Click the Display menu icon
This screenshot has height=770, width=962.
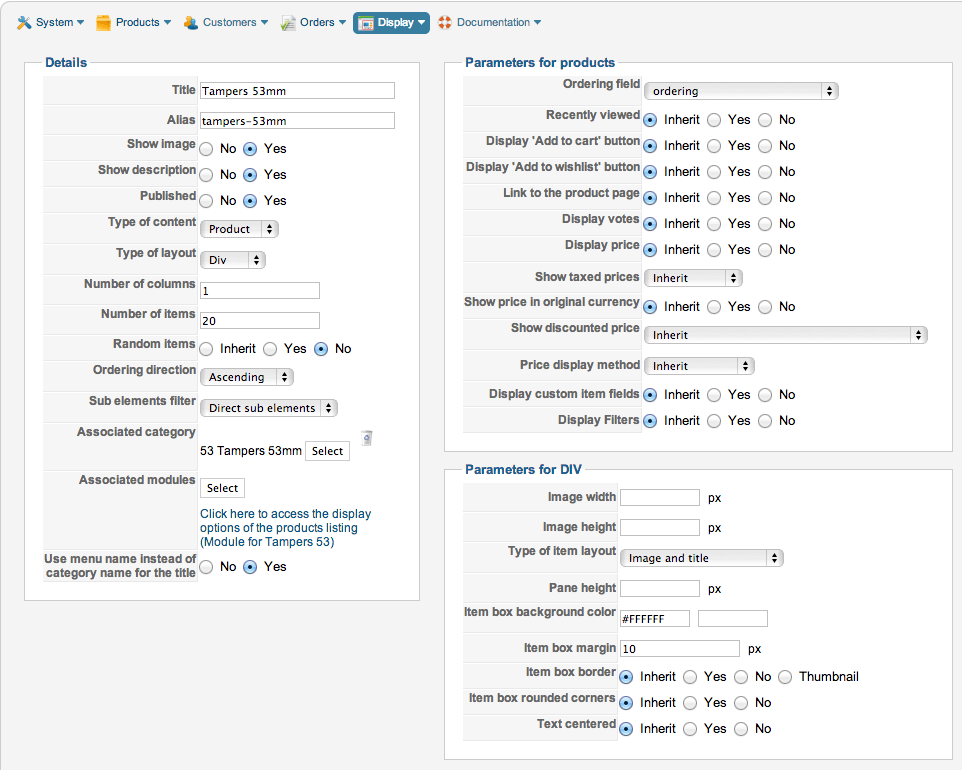pos(366,22)
